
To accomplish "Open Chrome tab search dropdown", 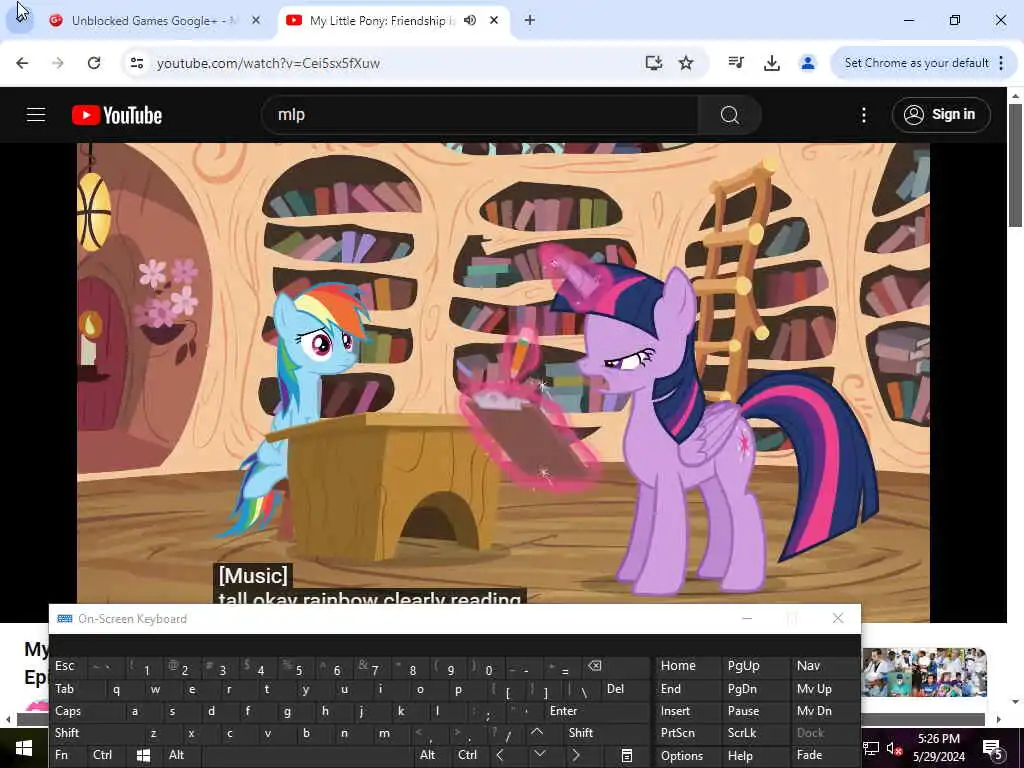I will (20, 18).
